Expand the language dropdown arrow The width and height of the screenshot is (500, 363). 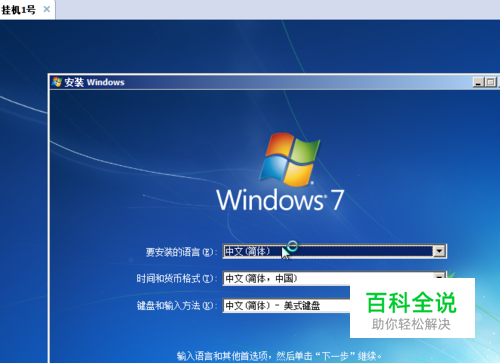click(439, 251)
